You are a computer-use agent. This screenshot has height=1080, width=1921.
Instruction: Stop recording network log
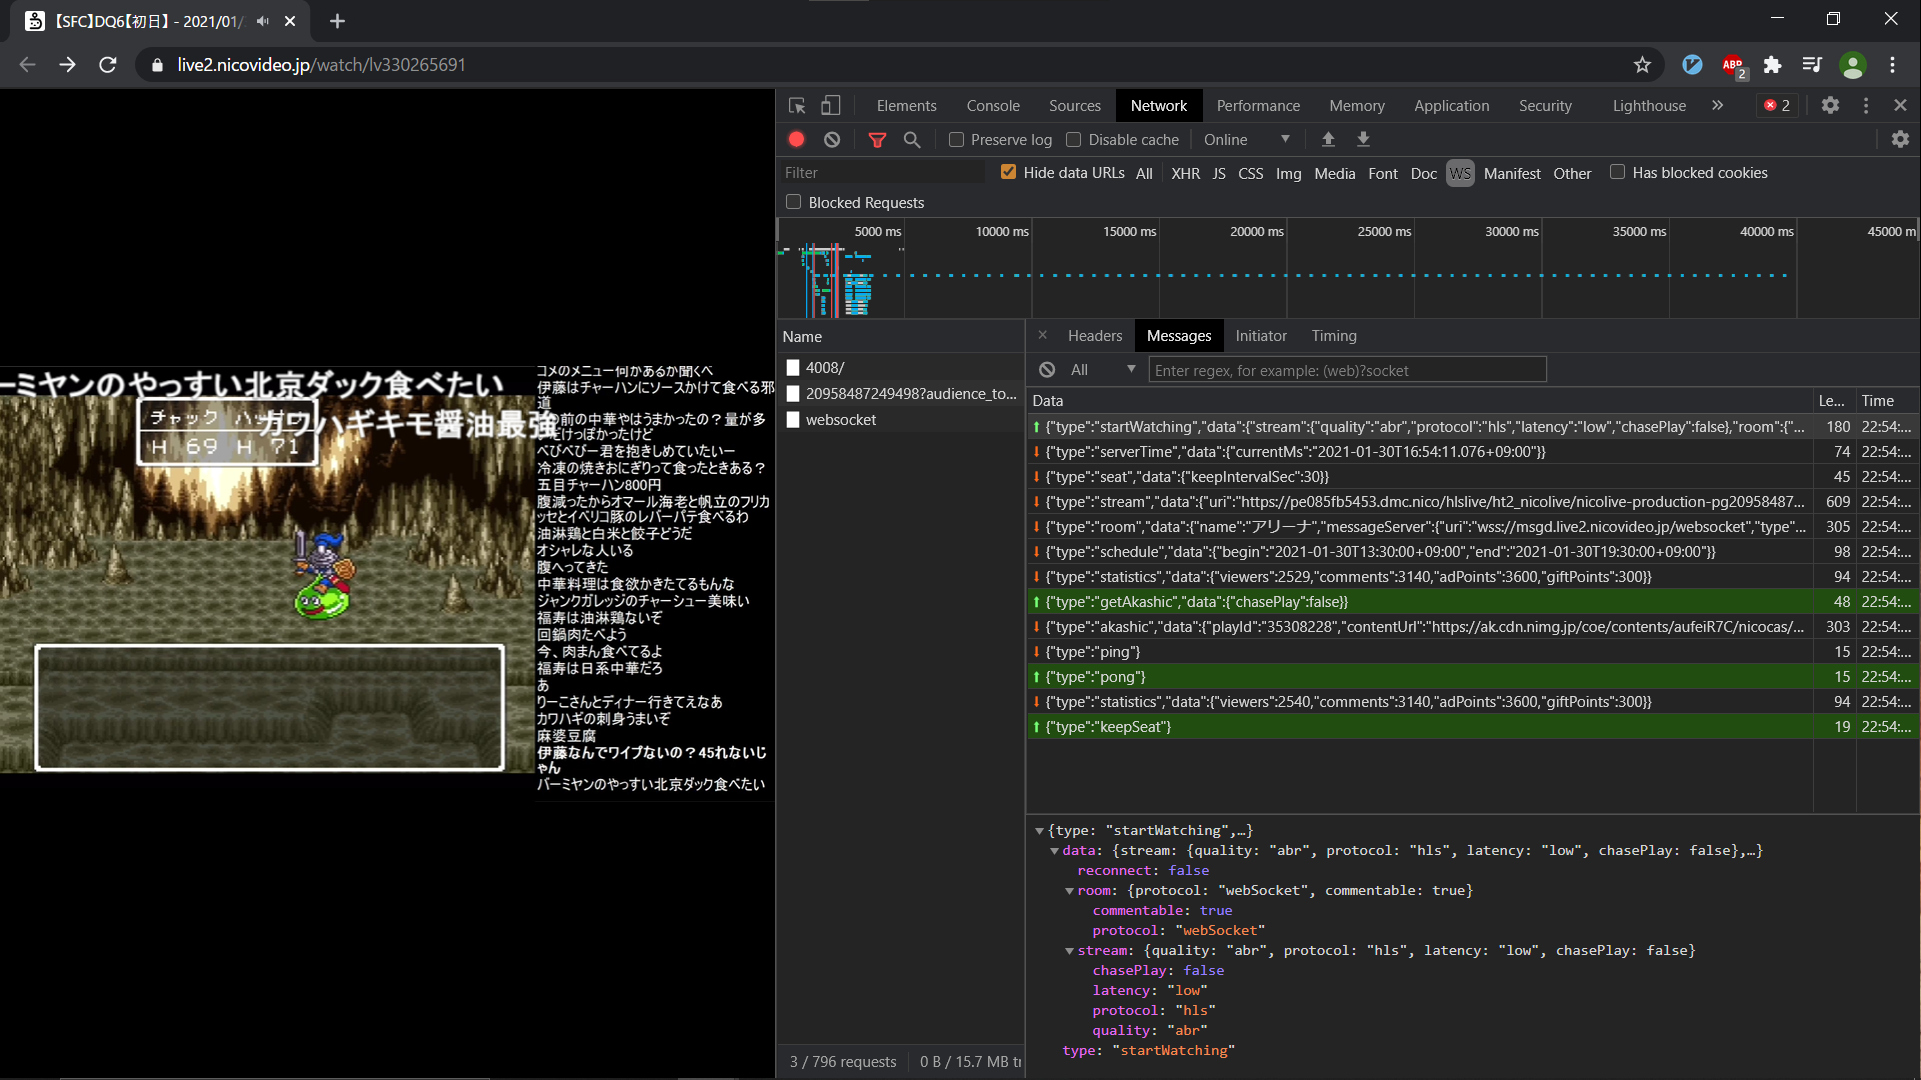(x=797, y=140)
